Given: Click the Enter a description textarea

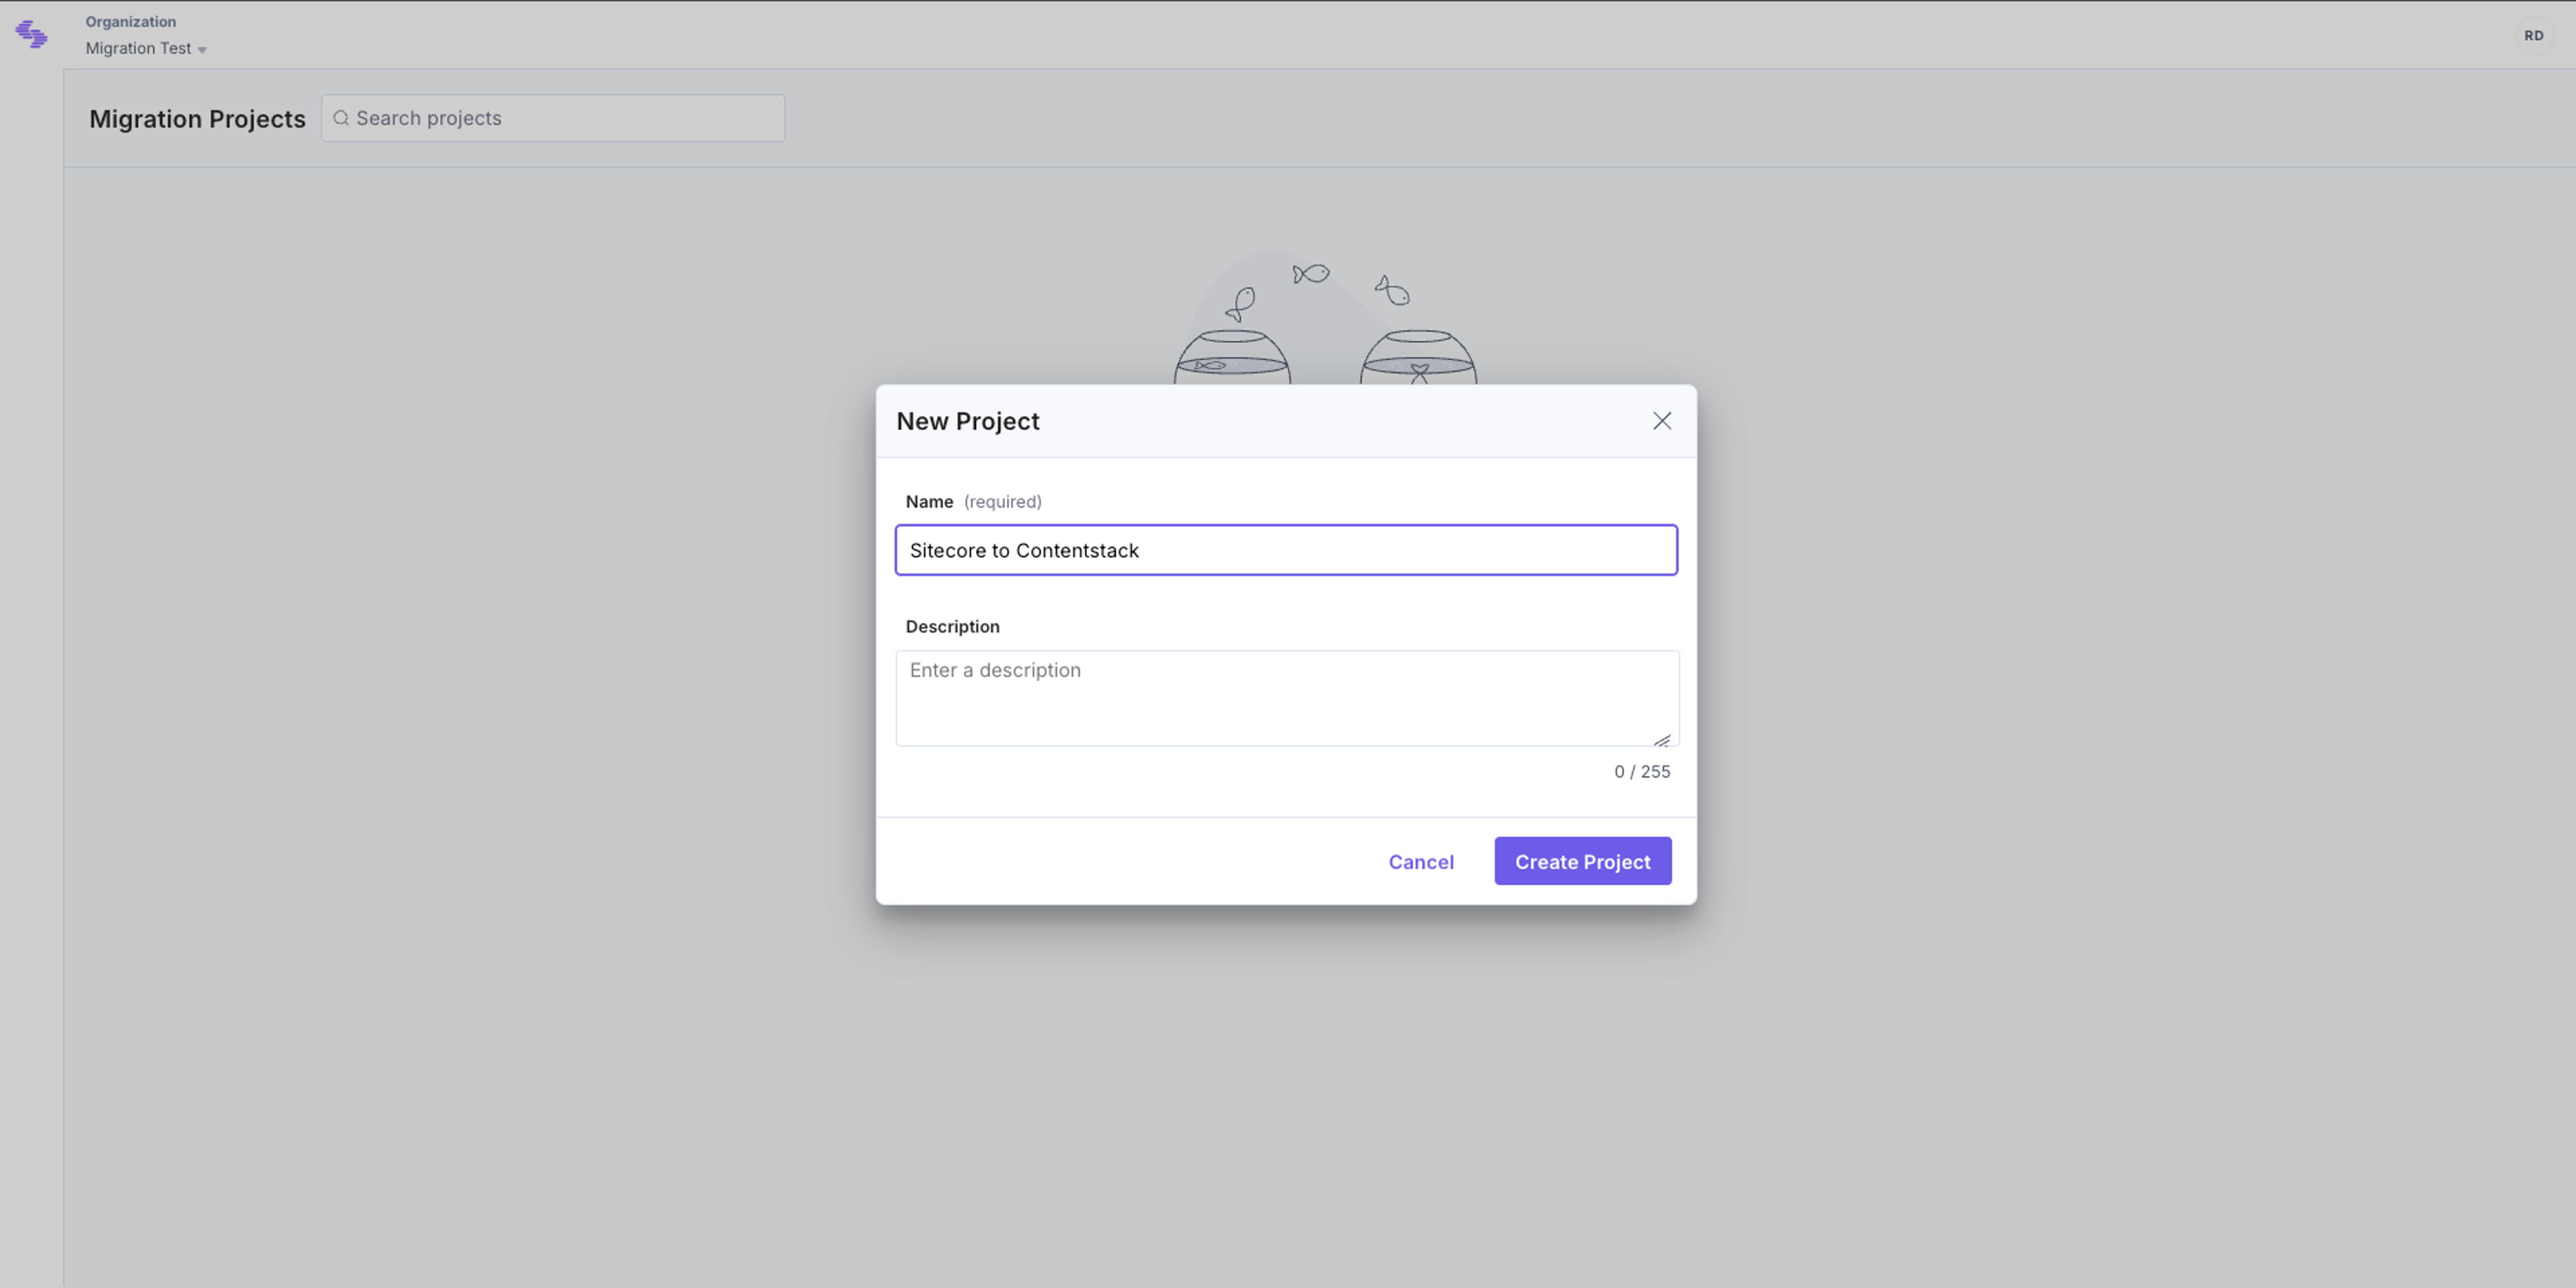Looking at the screenshot, I should [x=1287, y=698].
